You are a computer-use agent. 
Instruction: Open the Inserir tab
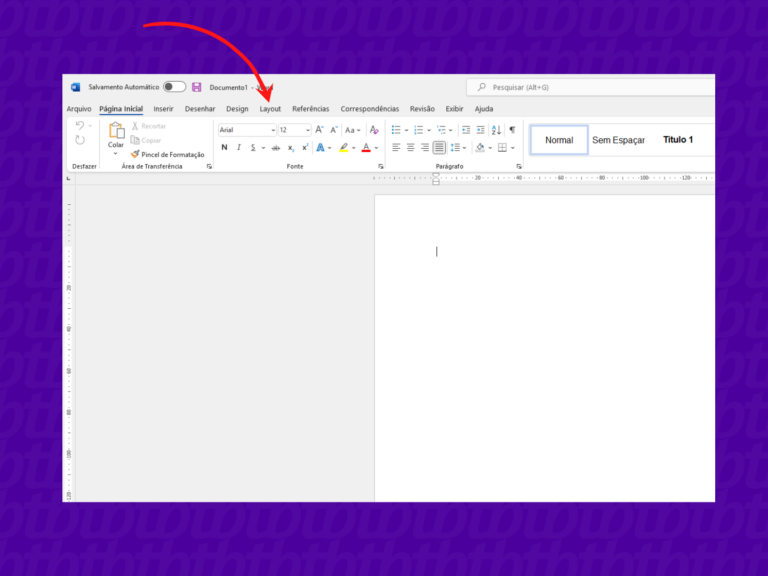tap(163, 109)
